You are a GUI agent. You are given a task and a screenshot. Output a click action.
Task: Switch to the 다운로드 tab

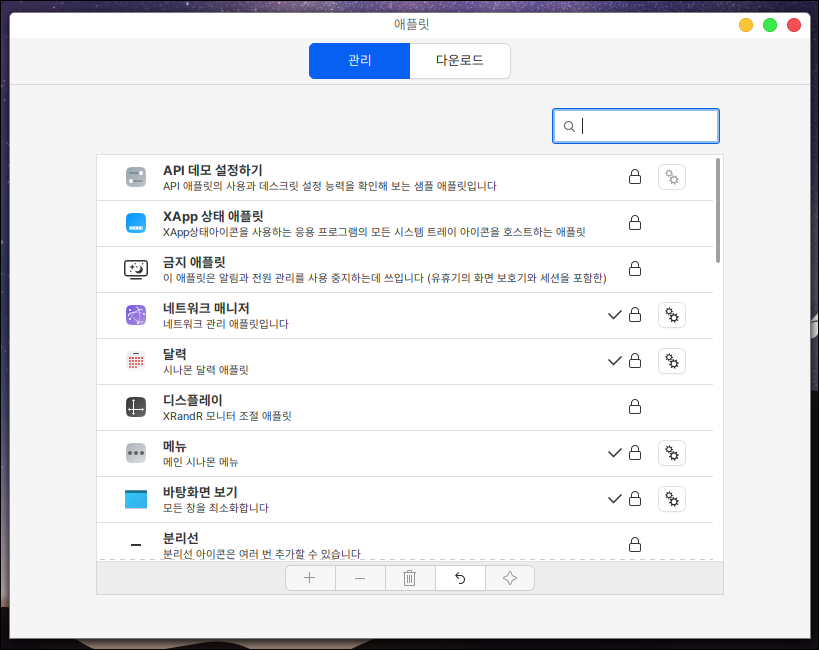460,61
